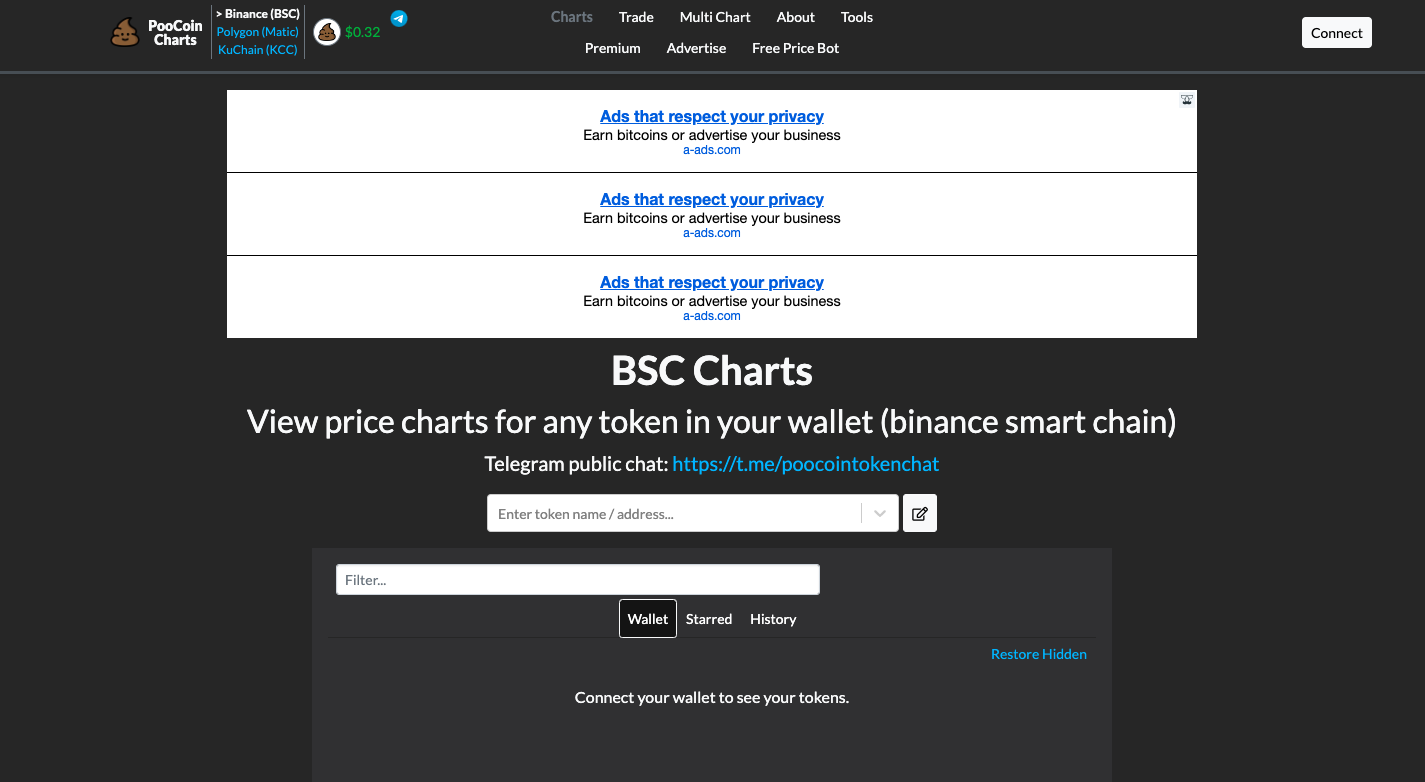Open the Telegram icon in header
This screenshot has width=1425, height=782.
pos(399,18)
